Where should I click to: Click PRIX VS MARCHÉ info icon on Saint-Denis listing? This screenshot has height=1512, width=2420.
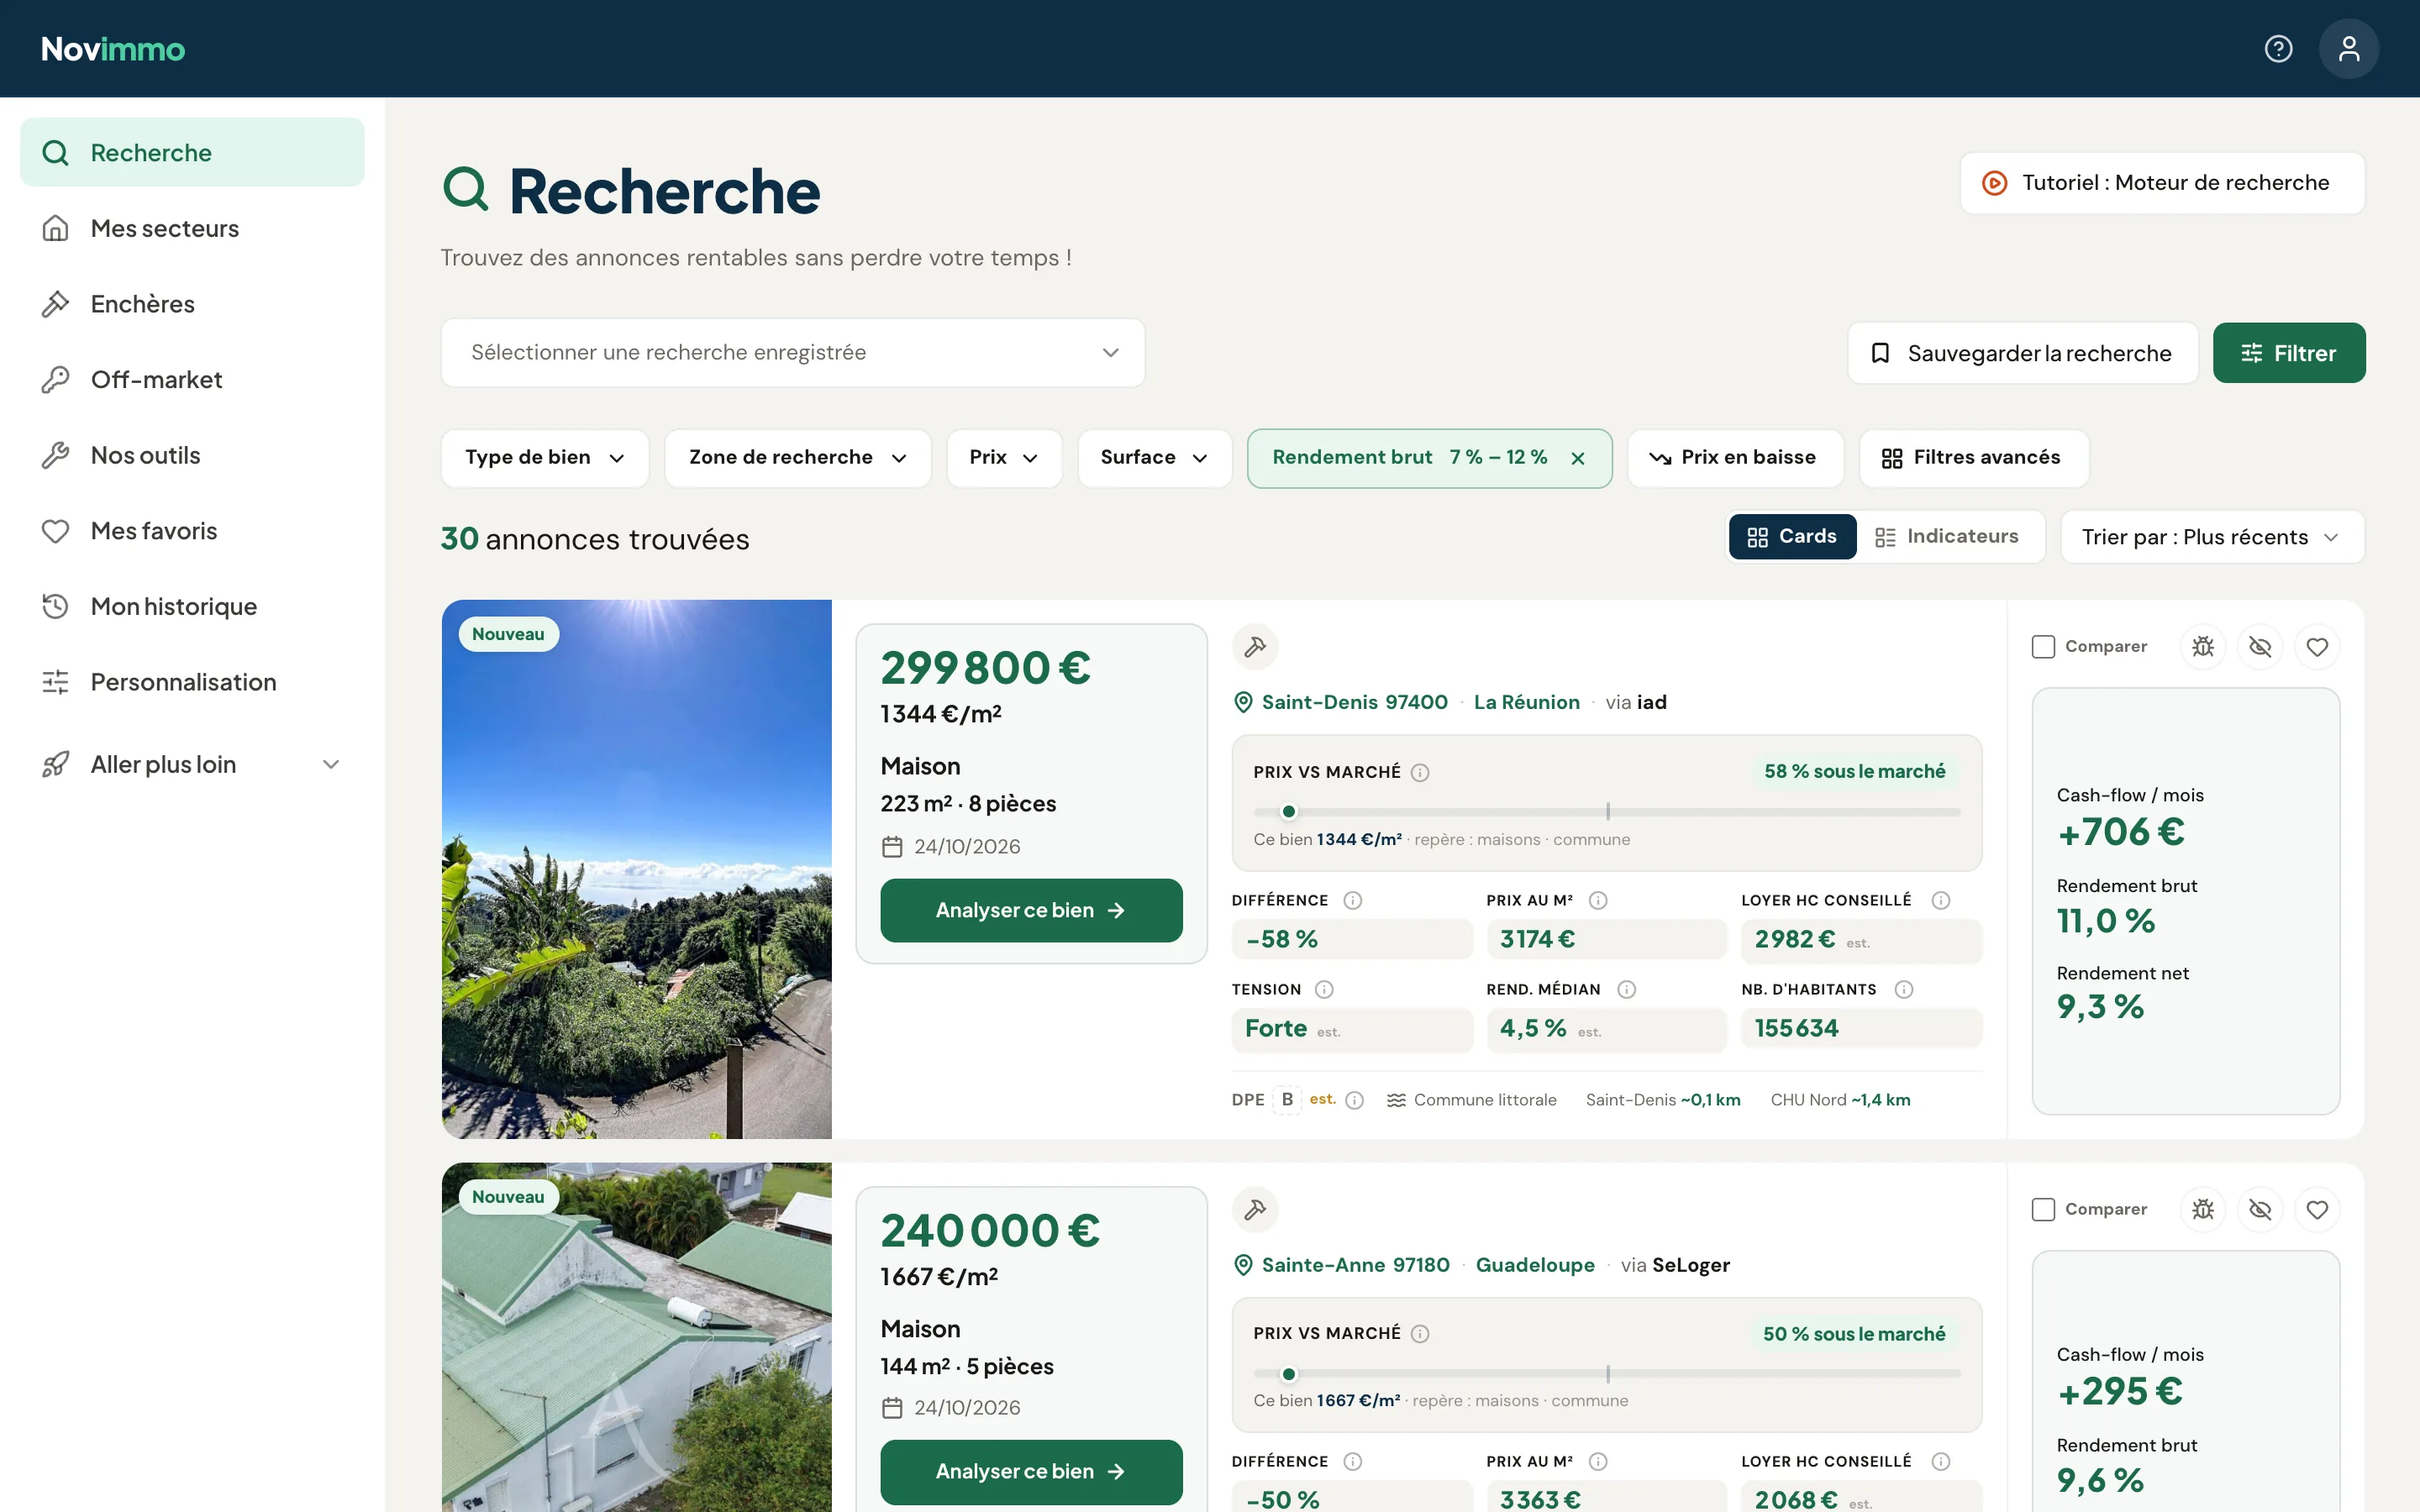point(1420,772)
